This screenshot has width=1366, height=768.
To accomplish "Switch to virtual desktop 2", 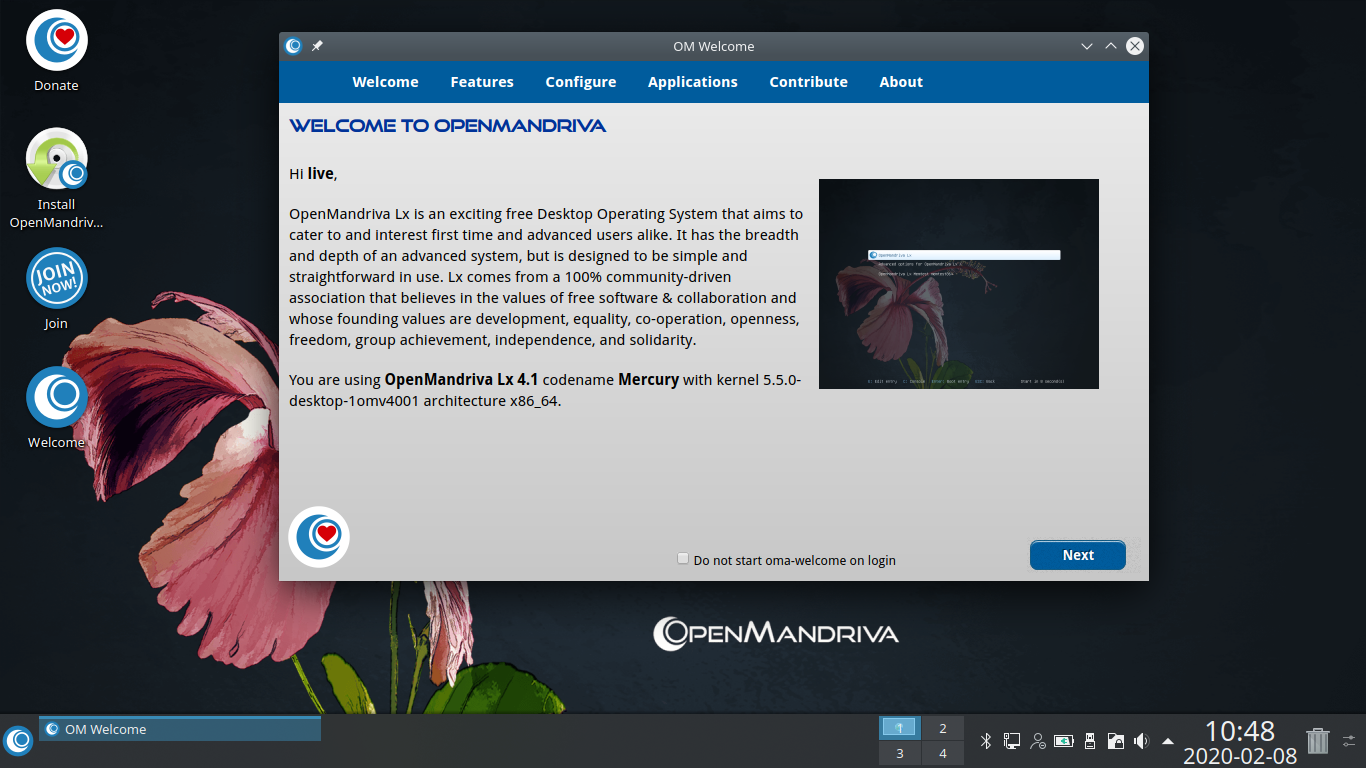I will click(x=943, y=728).
